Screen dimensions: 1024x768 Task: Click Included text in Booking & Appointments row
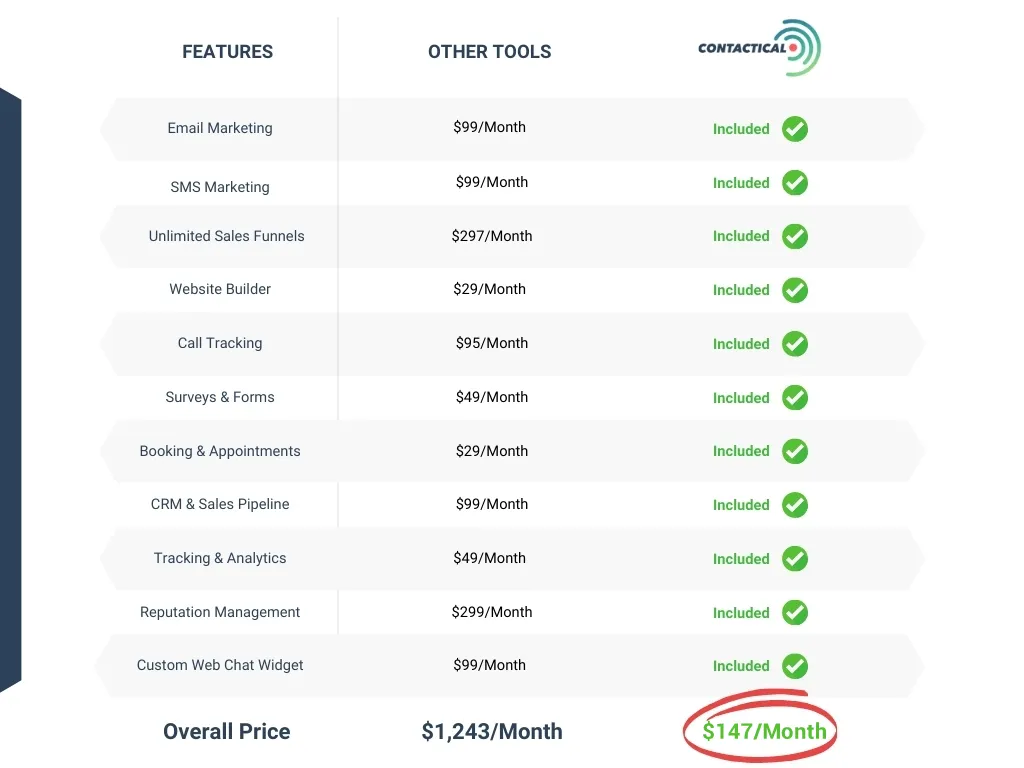click(x=741, y=451)
